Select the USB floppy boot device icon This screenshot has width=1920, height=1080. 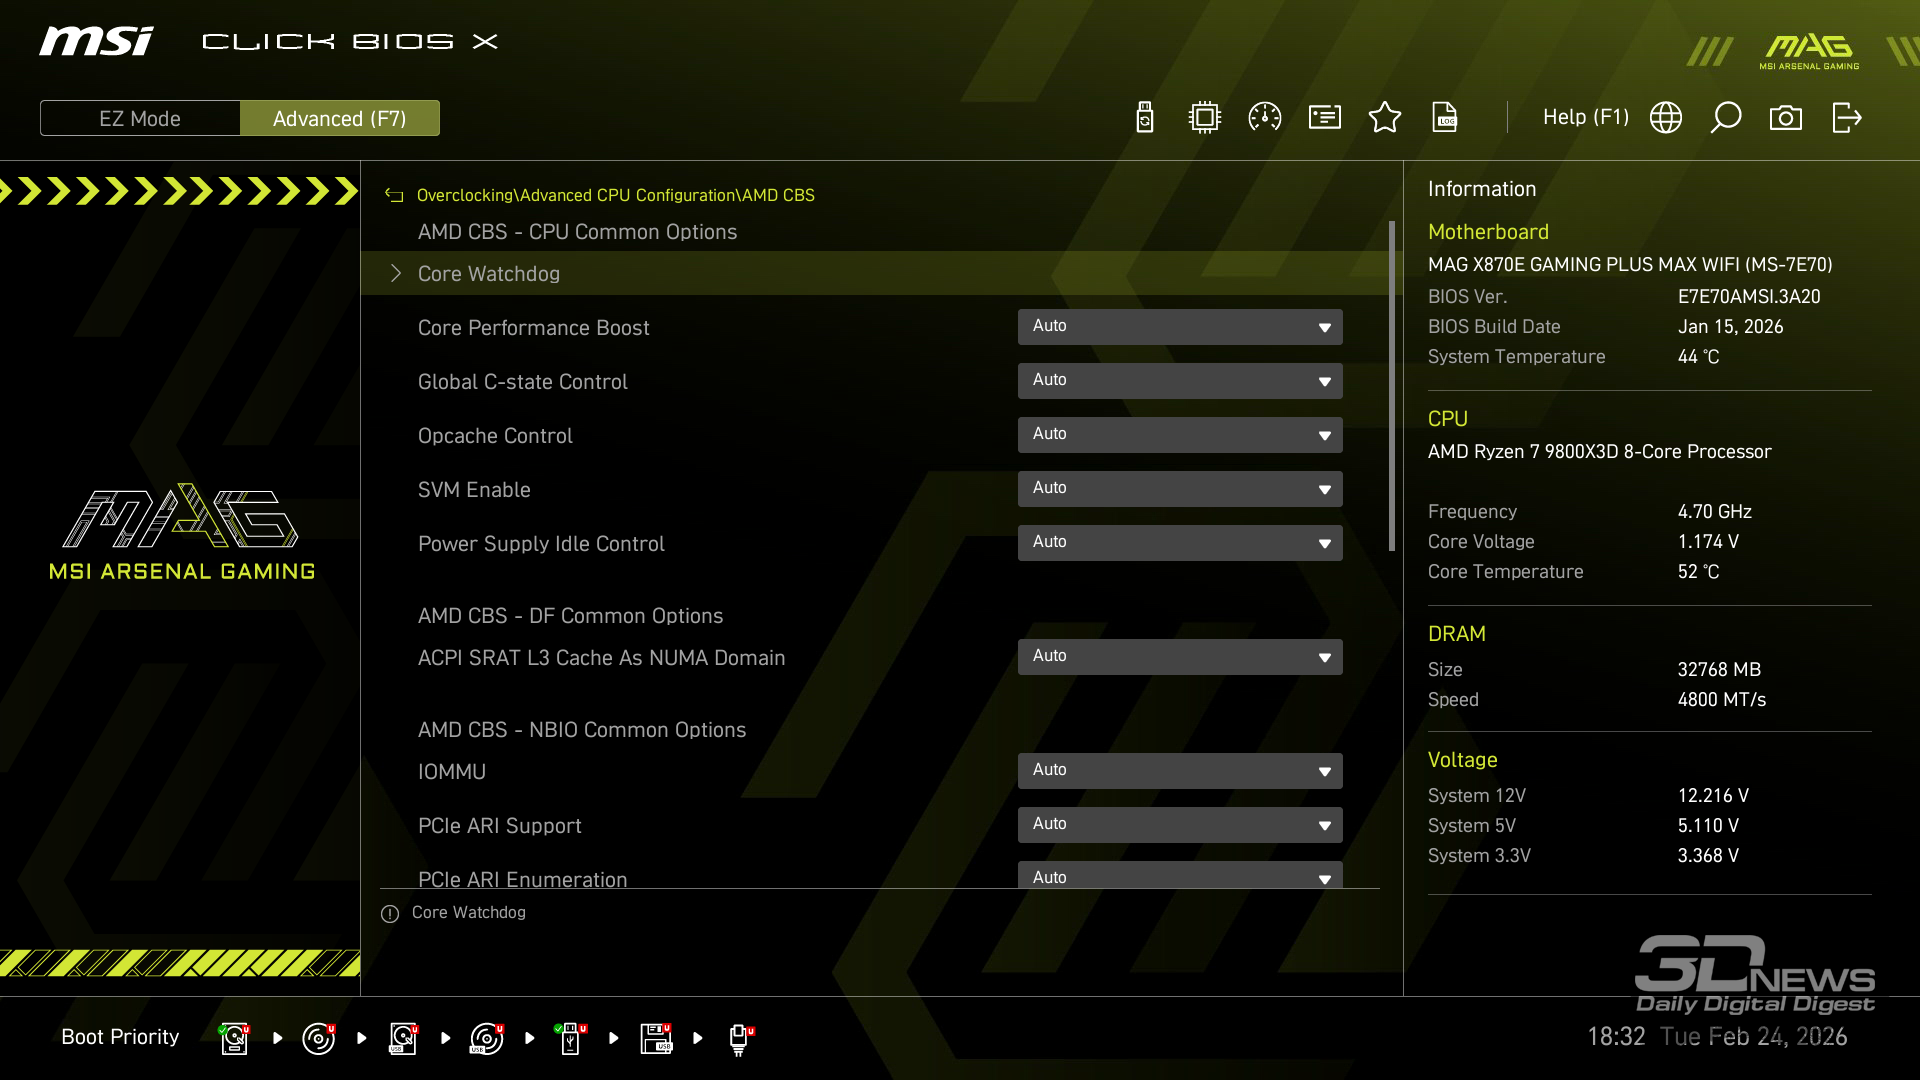pyautogui.click(x=656, y=1038)
